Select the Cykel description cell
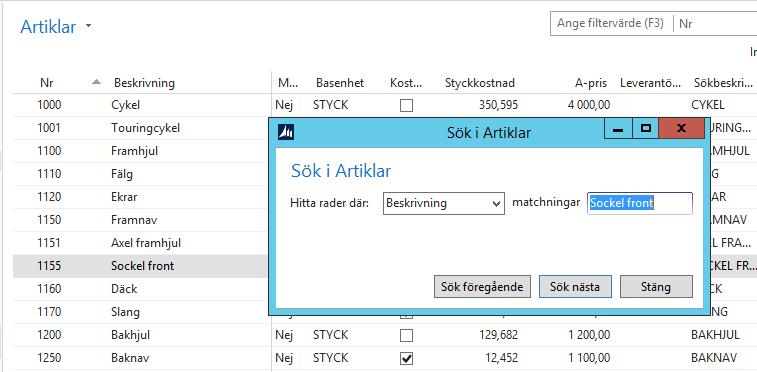The image size is (757, 372). [x=126, y=105]
